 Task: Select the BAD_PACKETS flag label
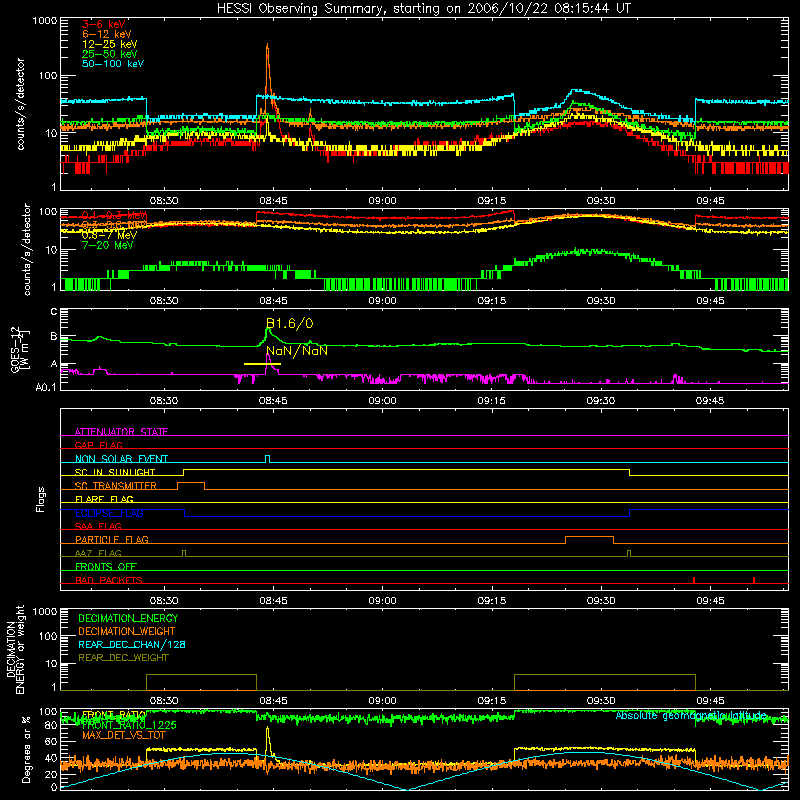click(x=109, y=580)
